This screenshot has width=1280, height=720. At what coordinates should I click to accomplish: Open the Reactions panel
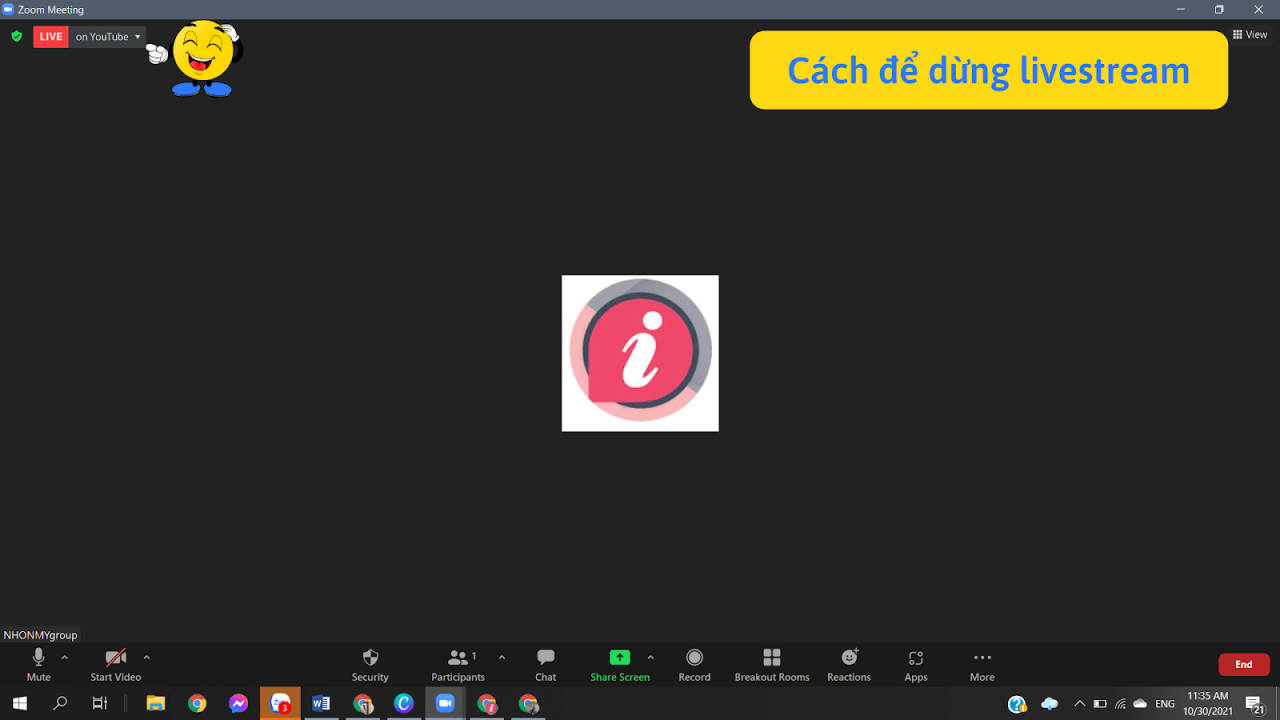pos(848,663)
